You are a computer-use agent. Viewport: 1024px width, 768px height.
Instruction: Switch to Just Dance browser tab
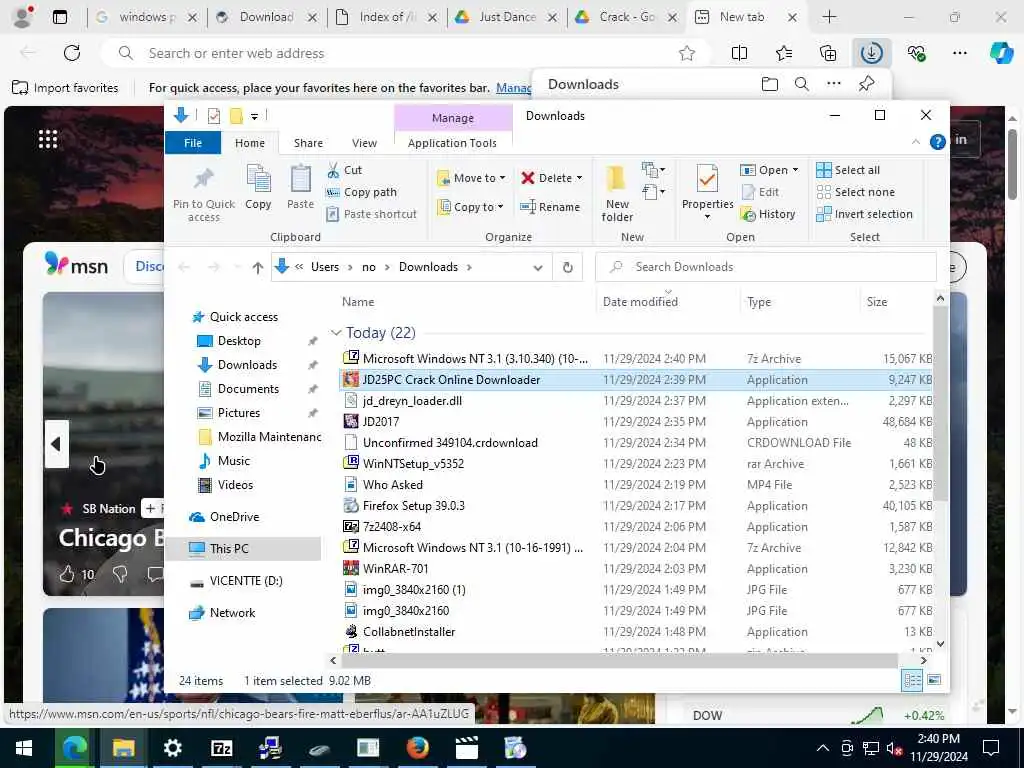pyautogui.click(x=506, y=17)
